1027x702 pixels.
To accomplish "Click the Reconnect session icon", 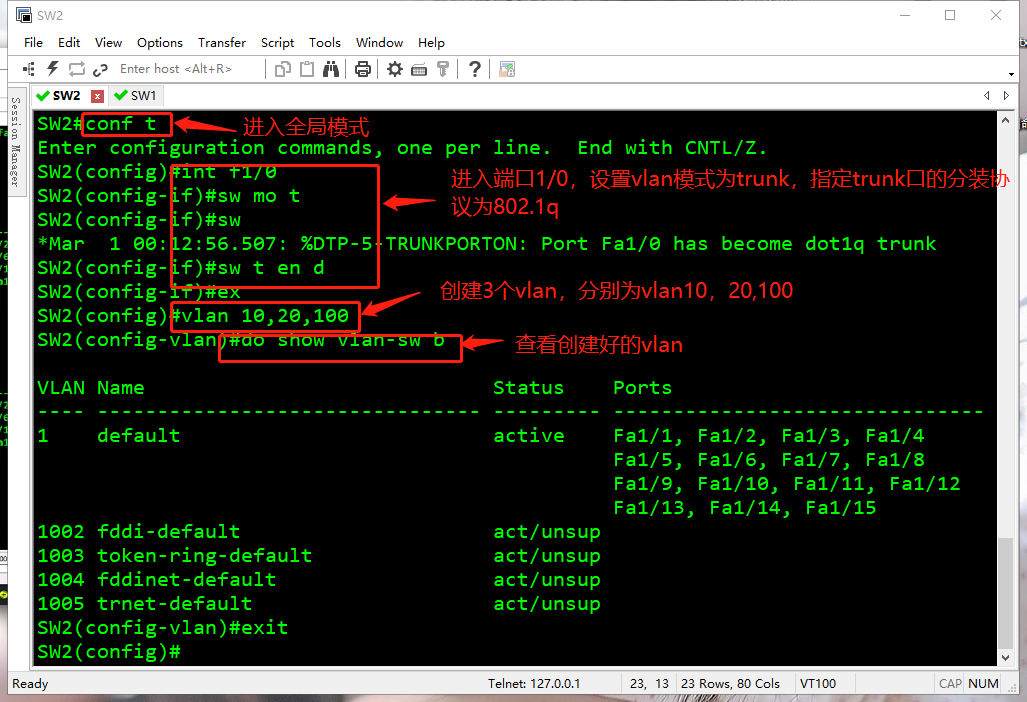I will pos(77,69).
